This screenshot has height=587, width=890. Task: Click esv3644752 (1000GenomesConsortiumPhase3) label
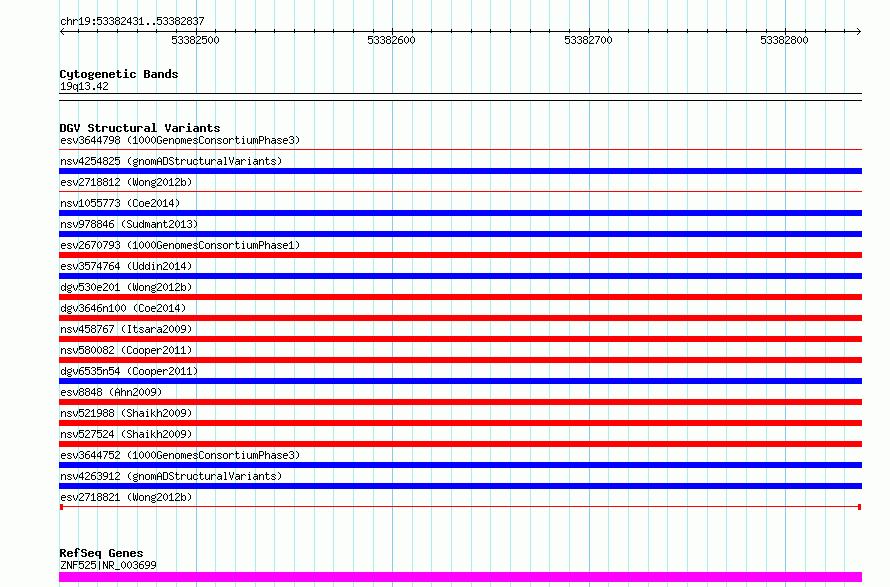[x=180, y=455]
